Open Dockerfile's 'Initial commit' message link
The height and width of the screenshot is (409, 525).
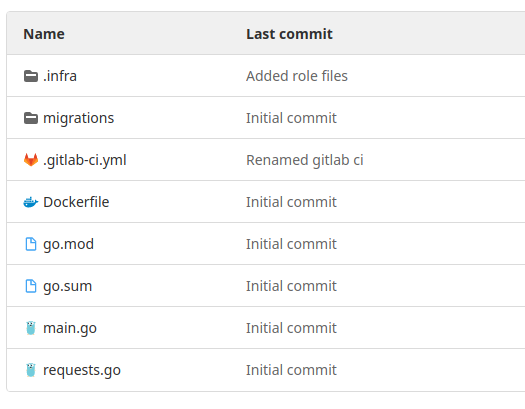pyautogui.click(x=291, y=202)
